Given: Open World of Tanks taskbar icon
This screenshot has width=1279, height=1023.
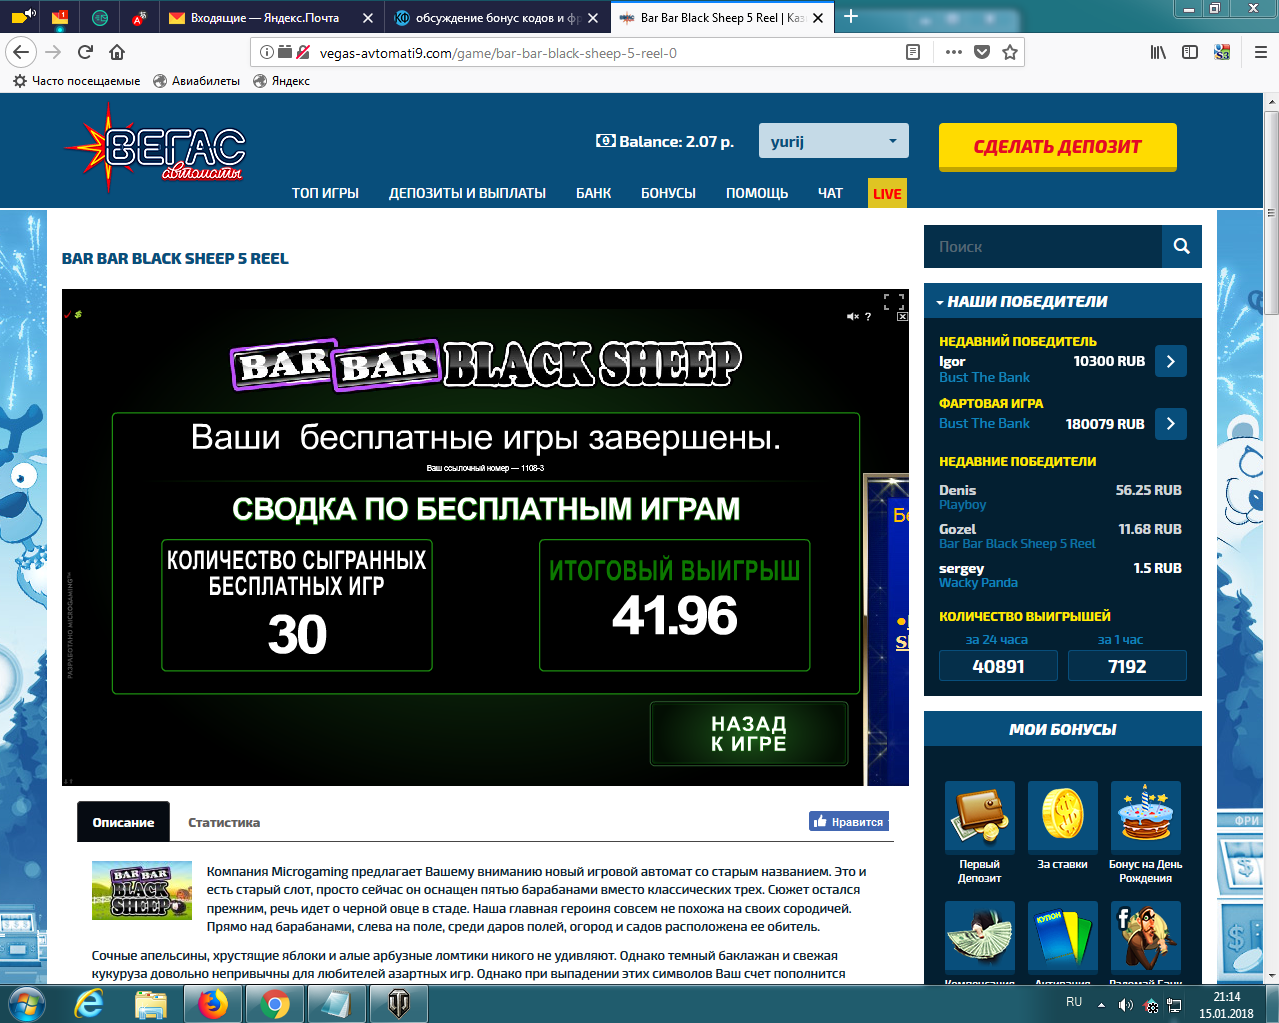Looking at the screenshot, I should [398, 1003].
